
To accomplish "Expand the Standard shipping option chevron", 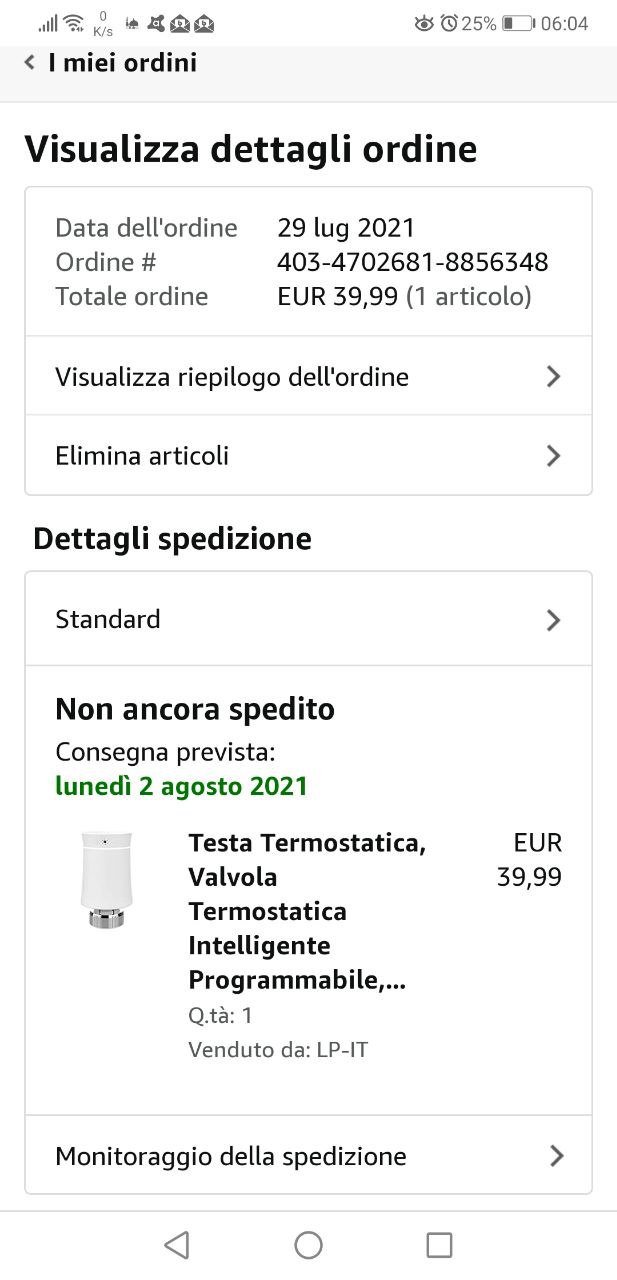I will point(553,620).
